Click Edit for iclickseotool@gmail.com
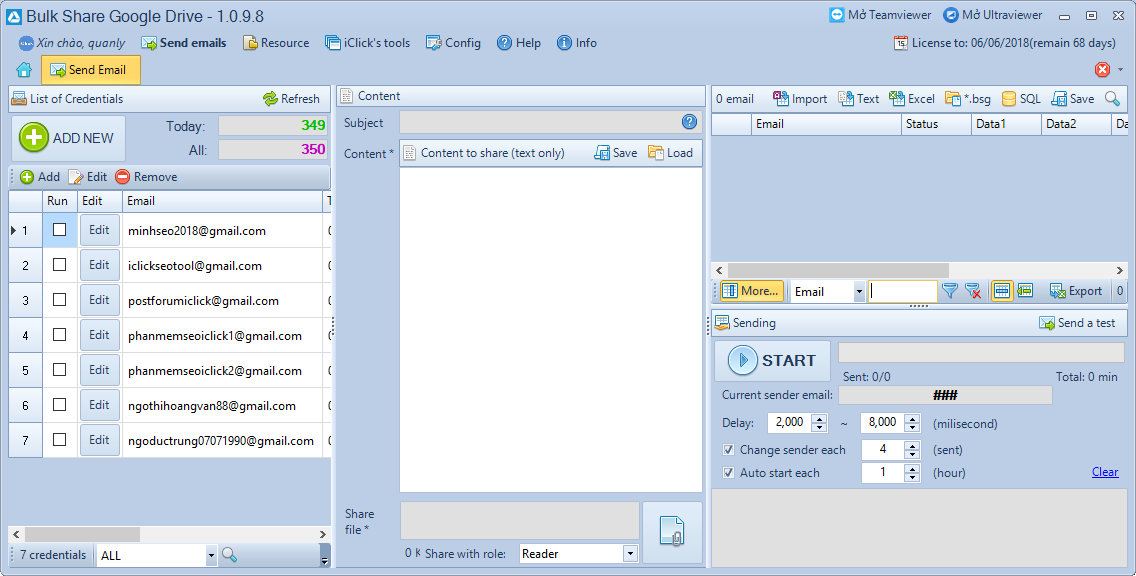1136x576 pixels. click(99, 265)
